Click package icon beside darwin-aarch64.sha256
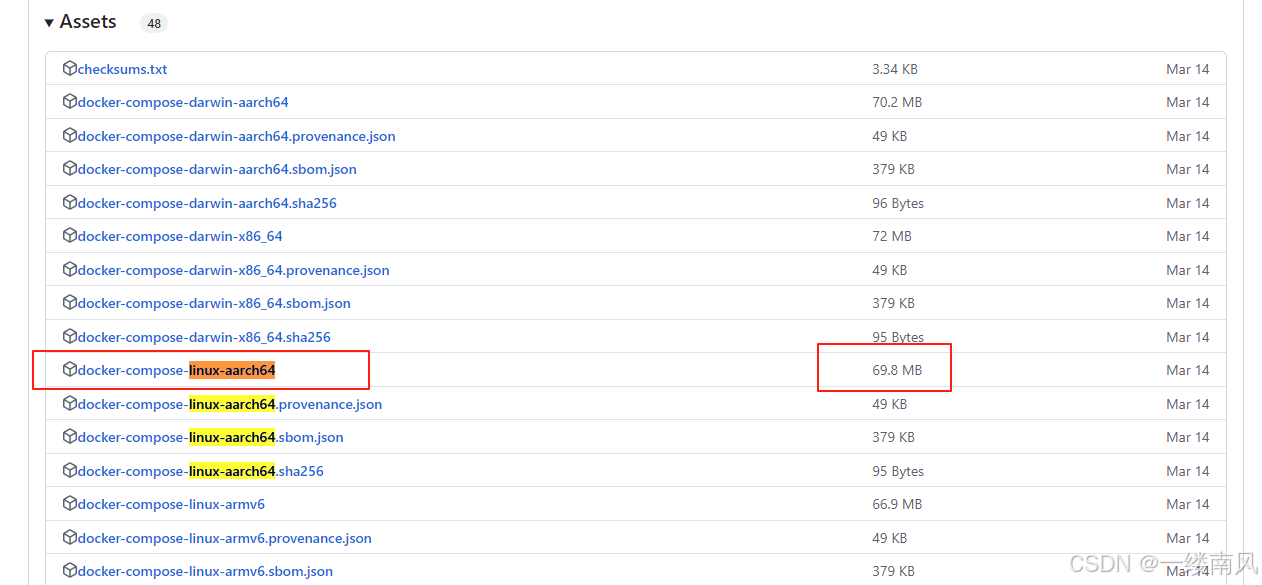1262x585 pixels. [x=70, y=202]
